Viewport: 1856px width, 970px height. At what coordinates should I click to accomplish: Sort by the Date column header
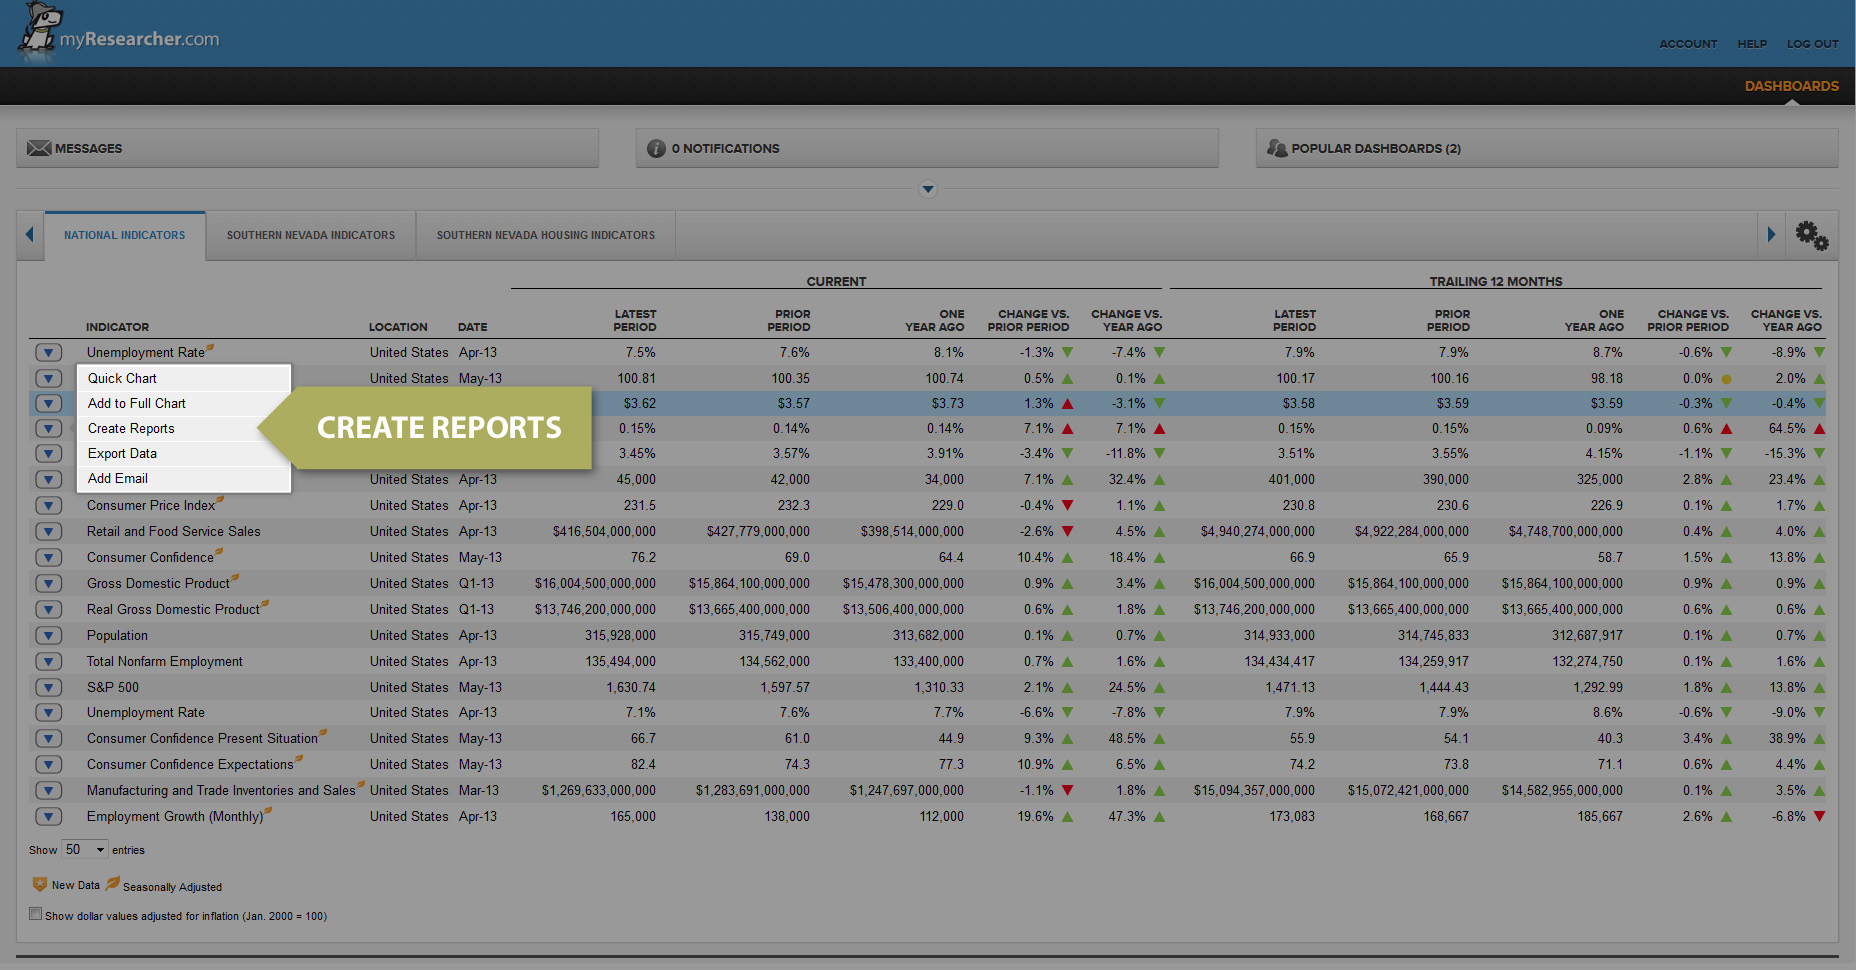(x=472, y=327)
